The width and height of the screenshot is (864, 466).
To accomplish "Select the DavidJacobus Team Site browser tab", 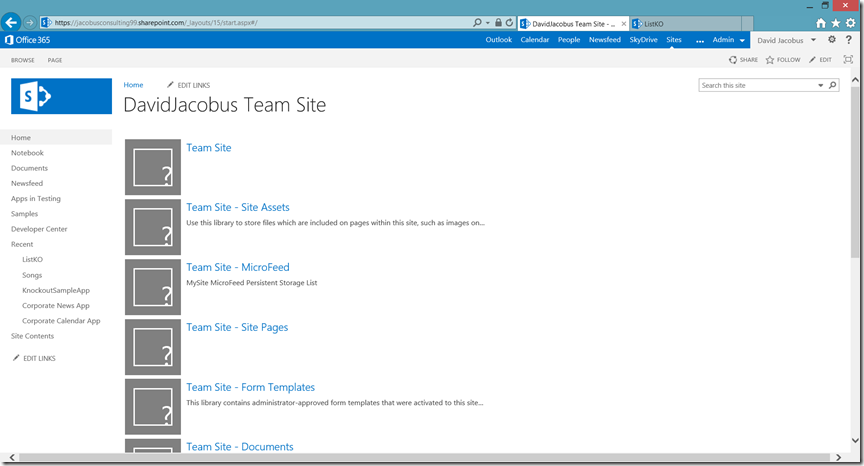I will coord(573,24).
